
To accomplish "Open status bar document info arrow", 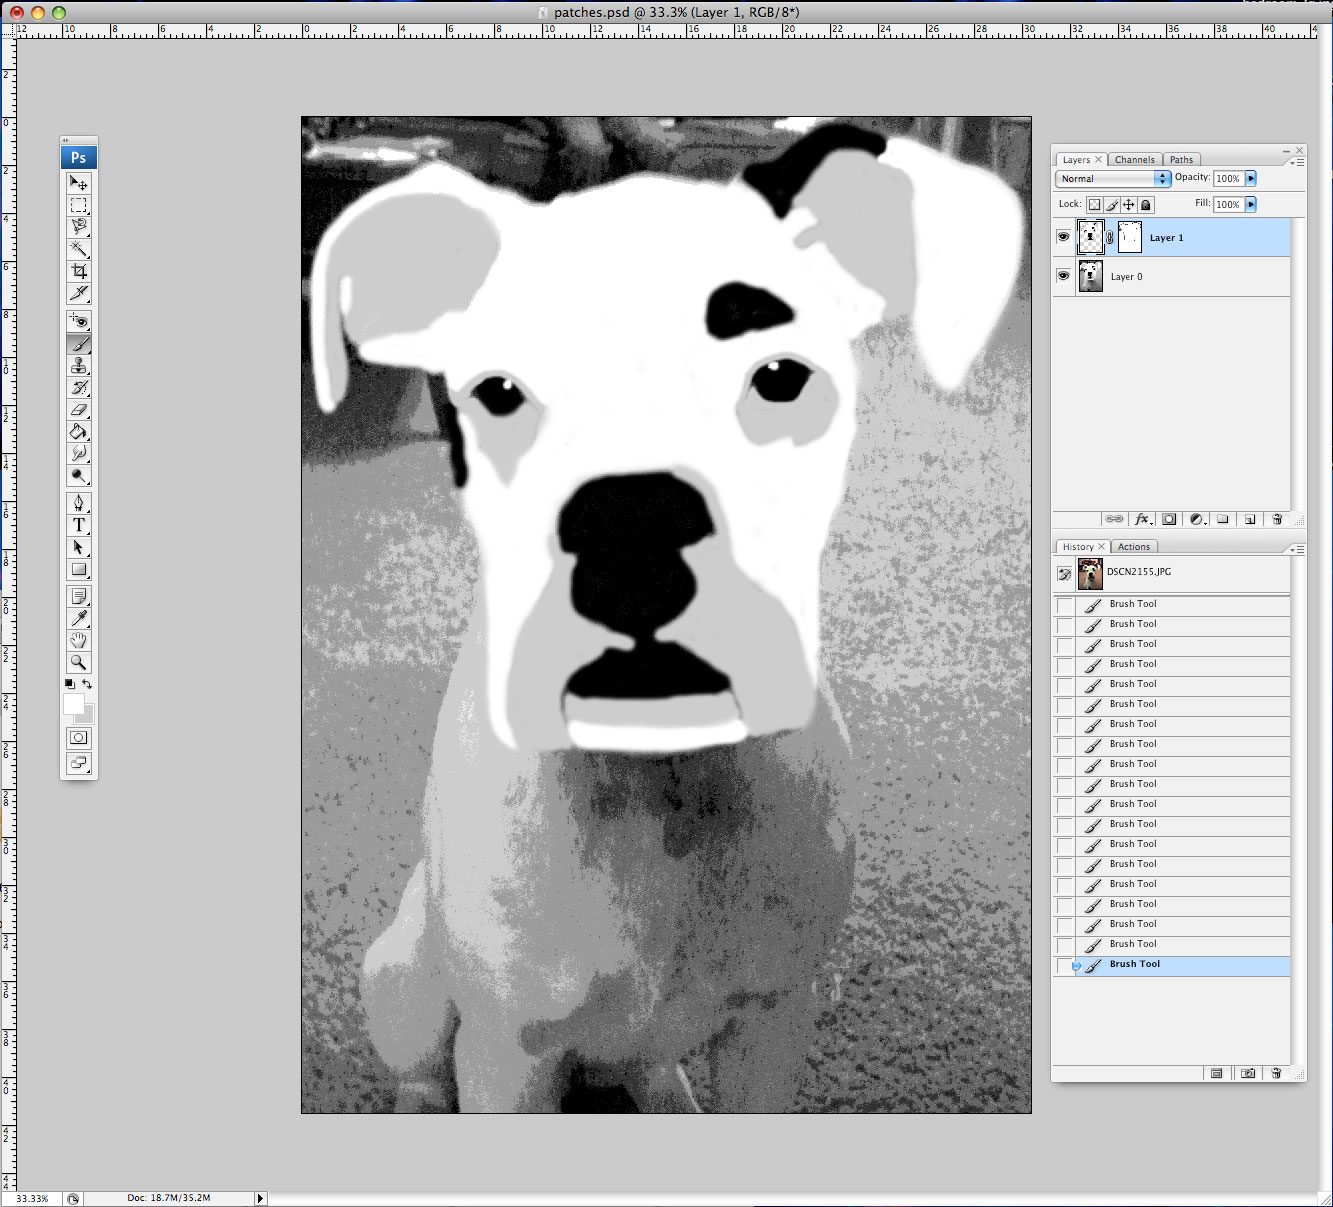I will pyautogui.click(x=261, y=1198).
